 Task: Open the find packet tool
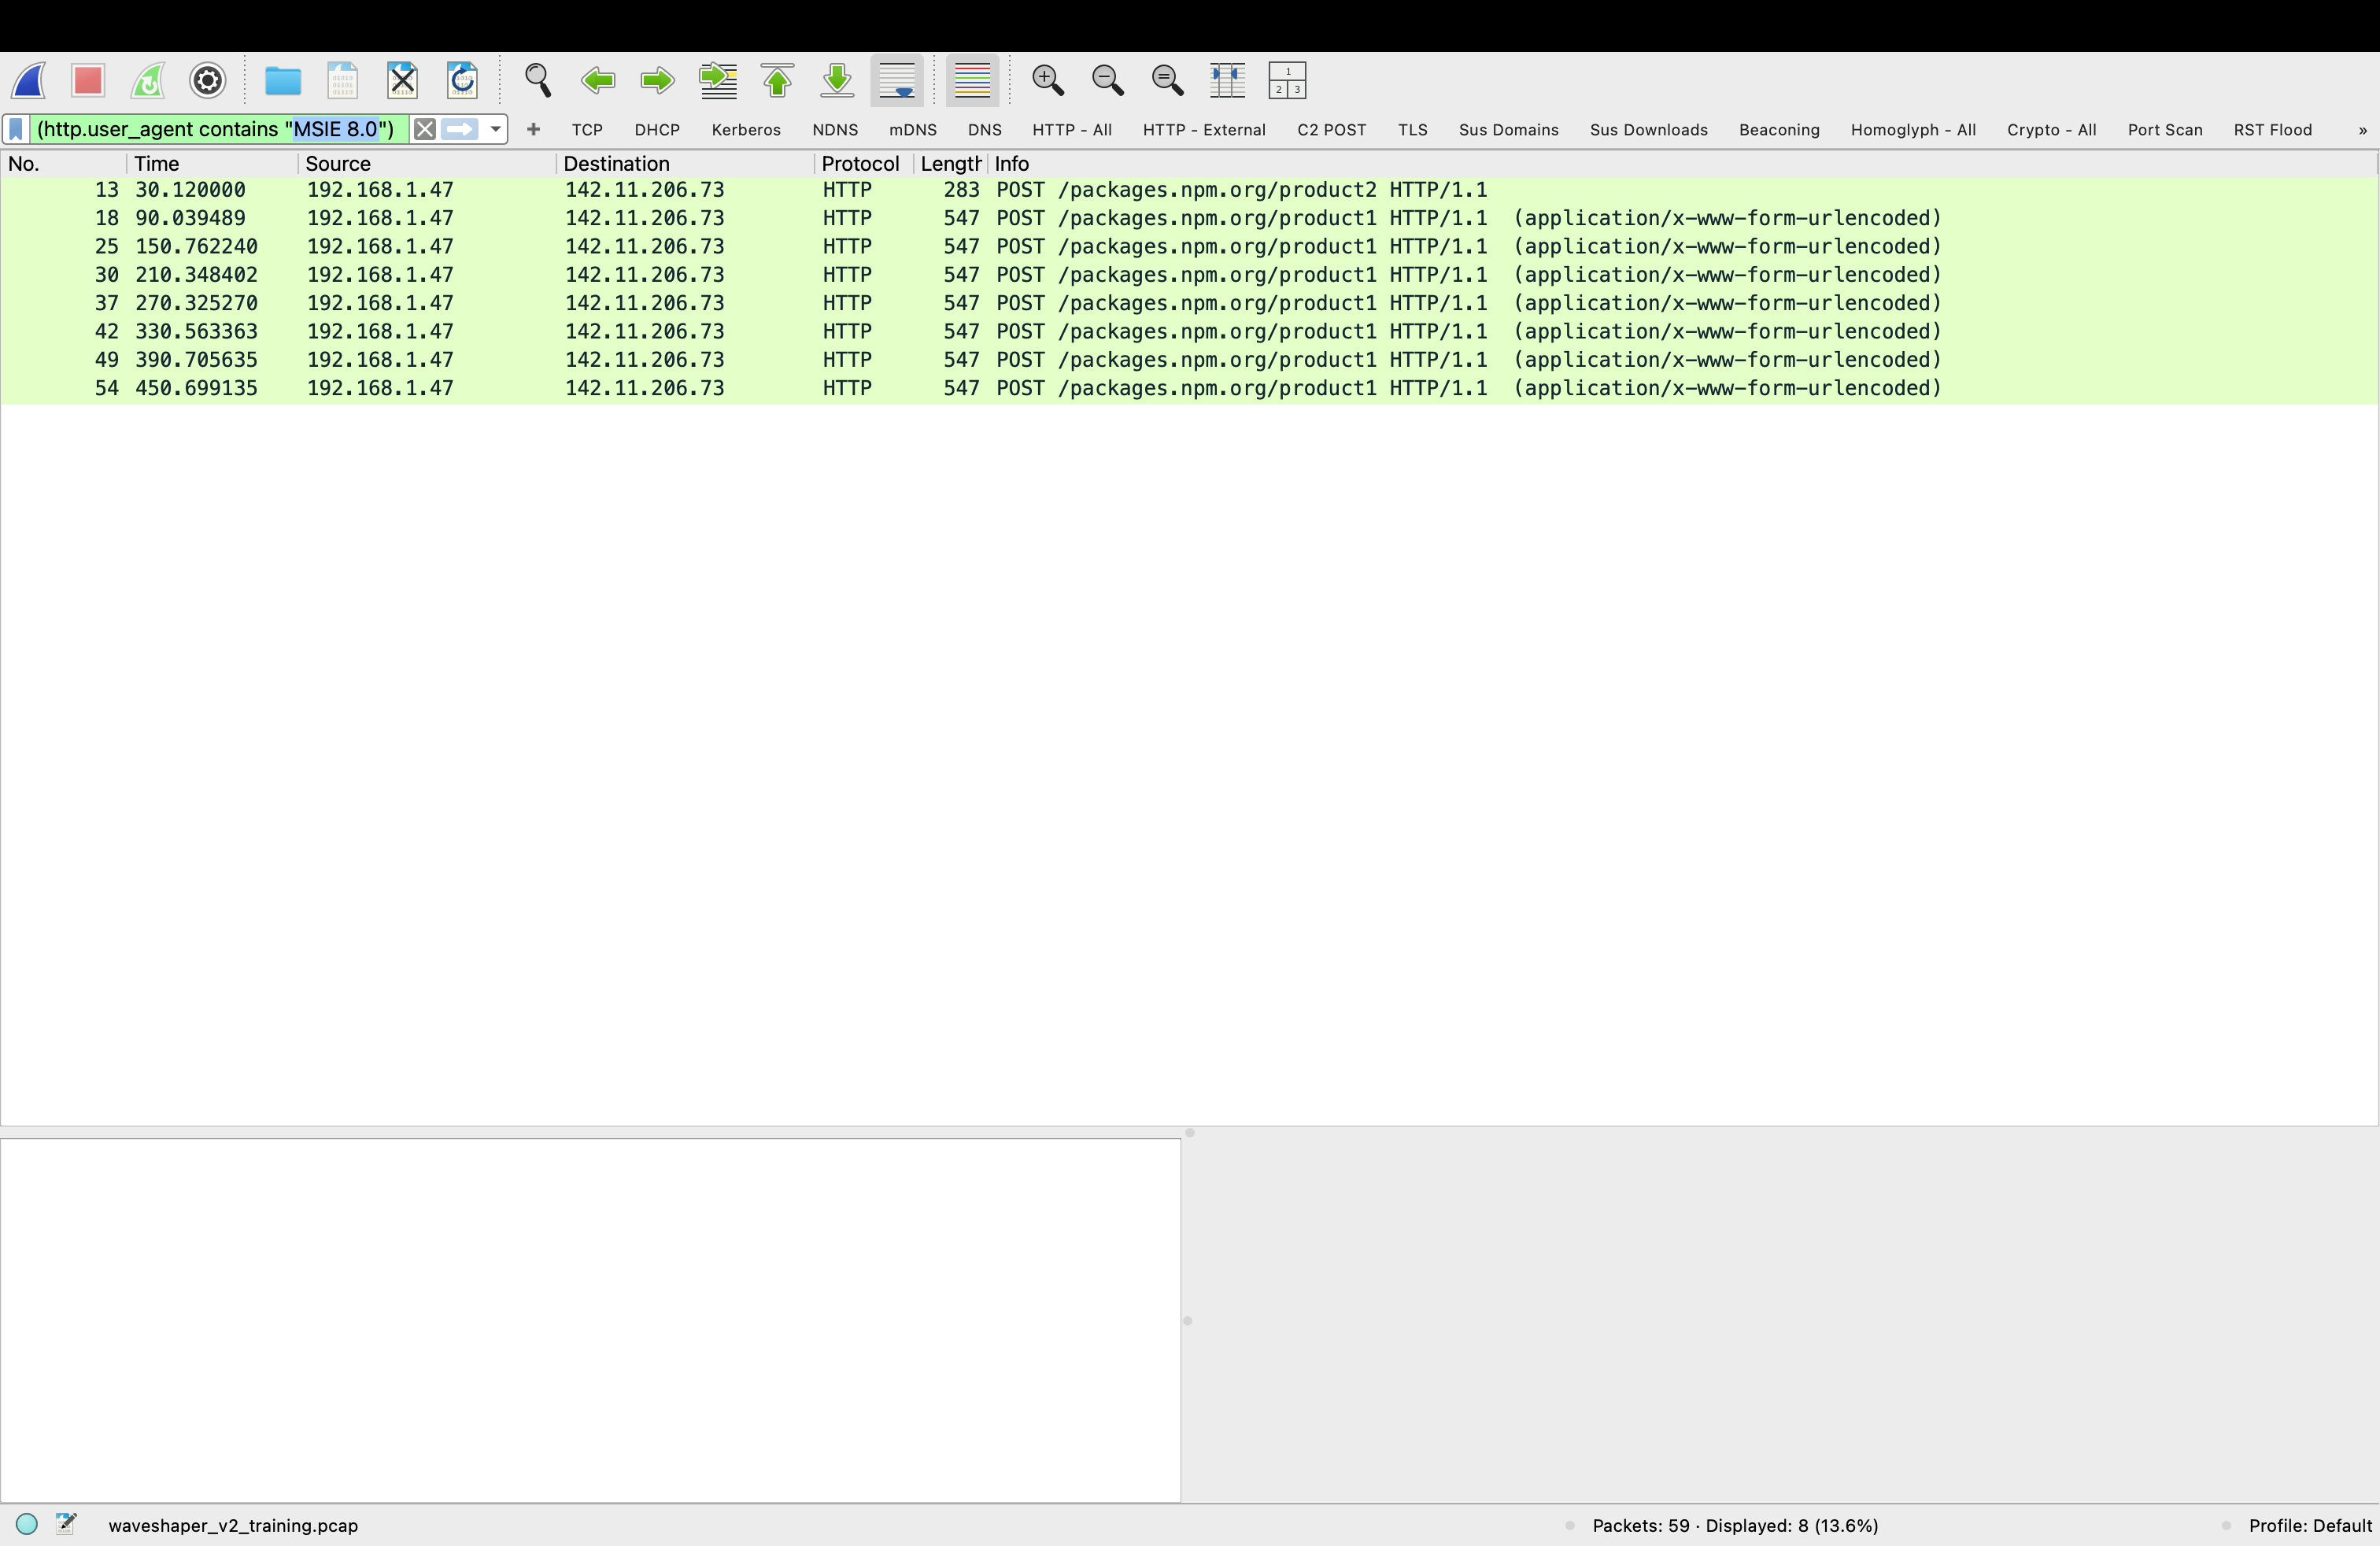point(537,80)
